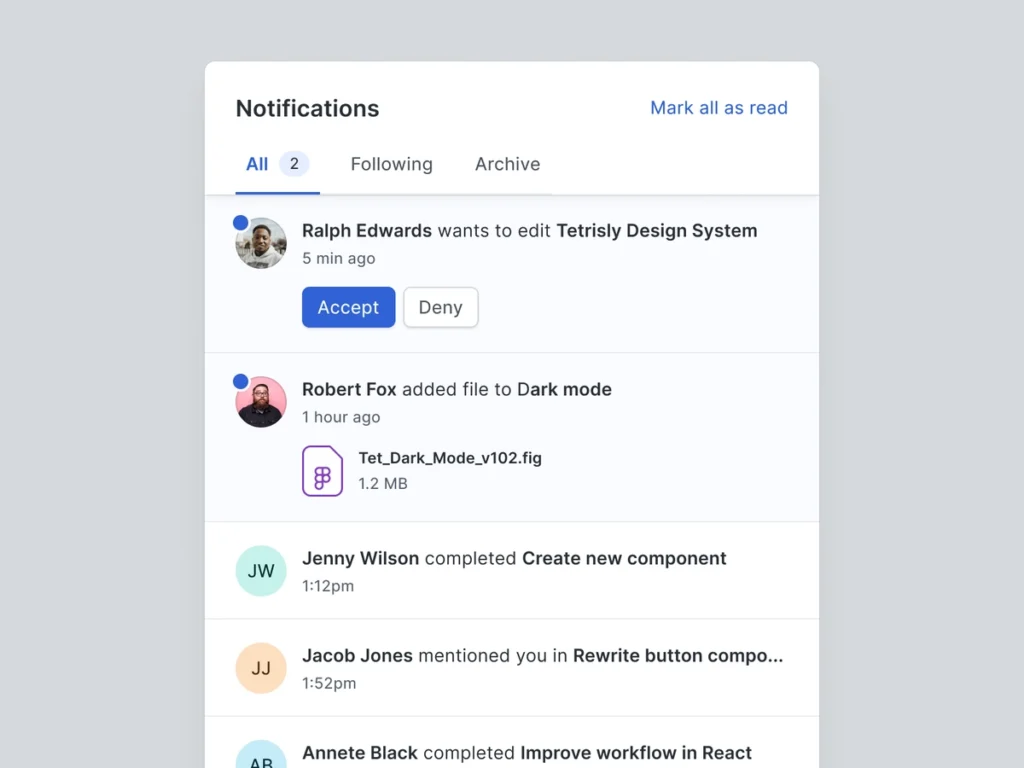The height and width of the screenshot is (768, 1024).
Task: Click Robert Fox's profile avatar
Action: [x=261, y=402]
